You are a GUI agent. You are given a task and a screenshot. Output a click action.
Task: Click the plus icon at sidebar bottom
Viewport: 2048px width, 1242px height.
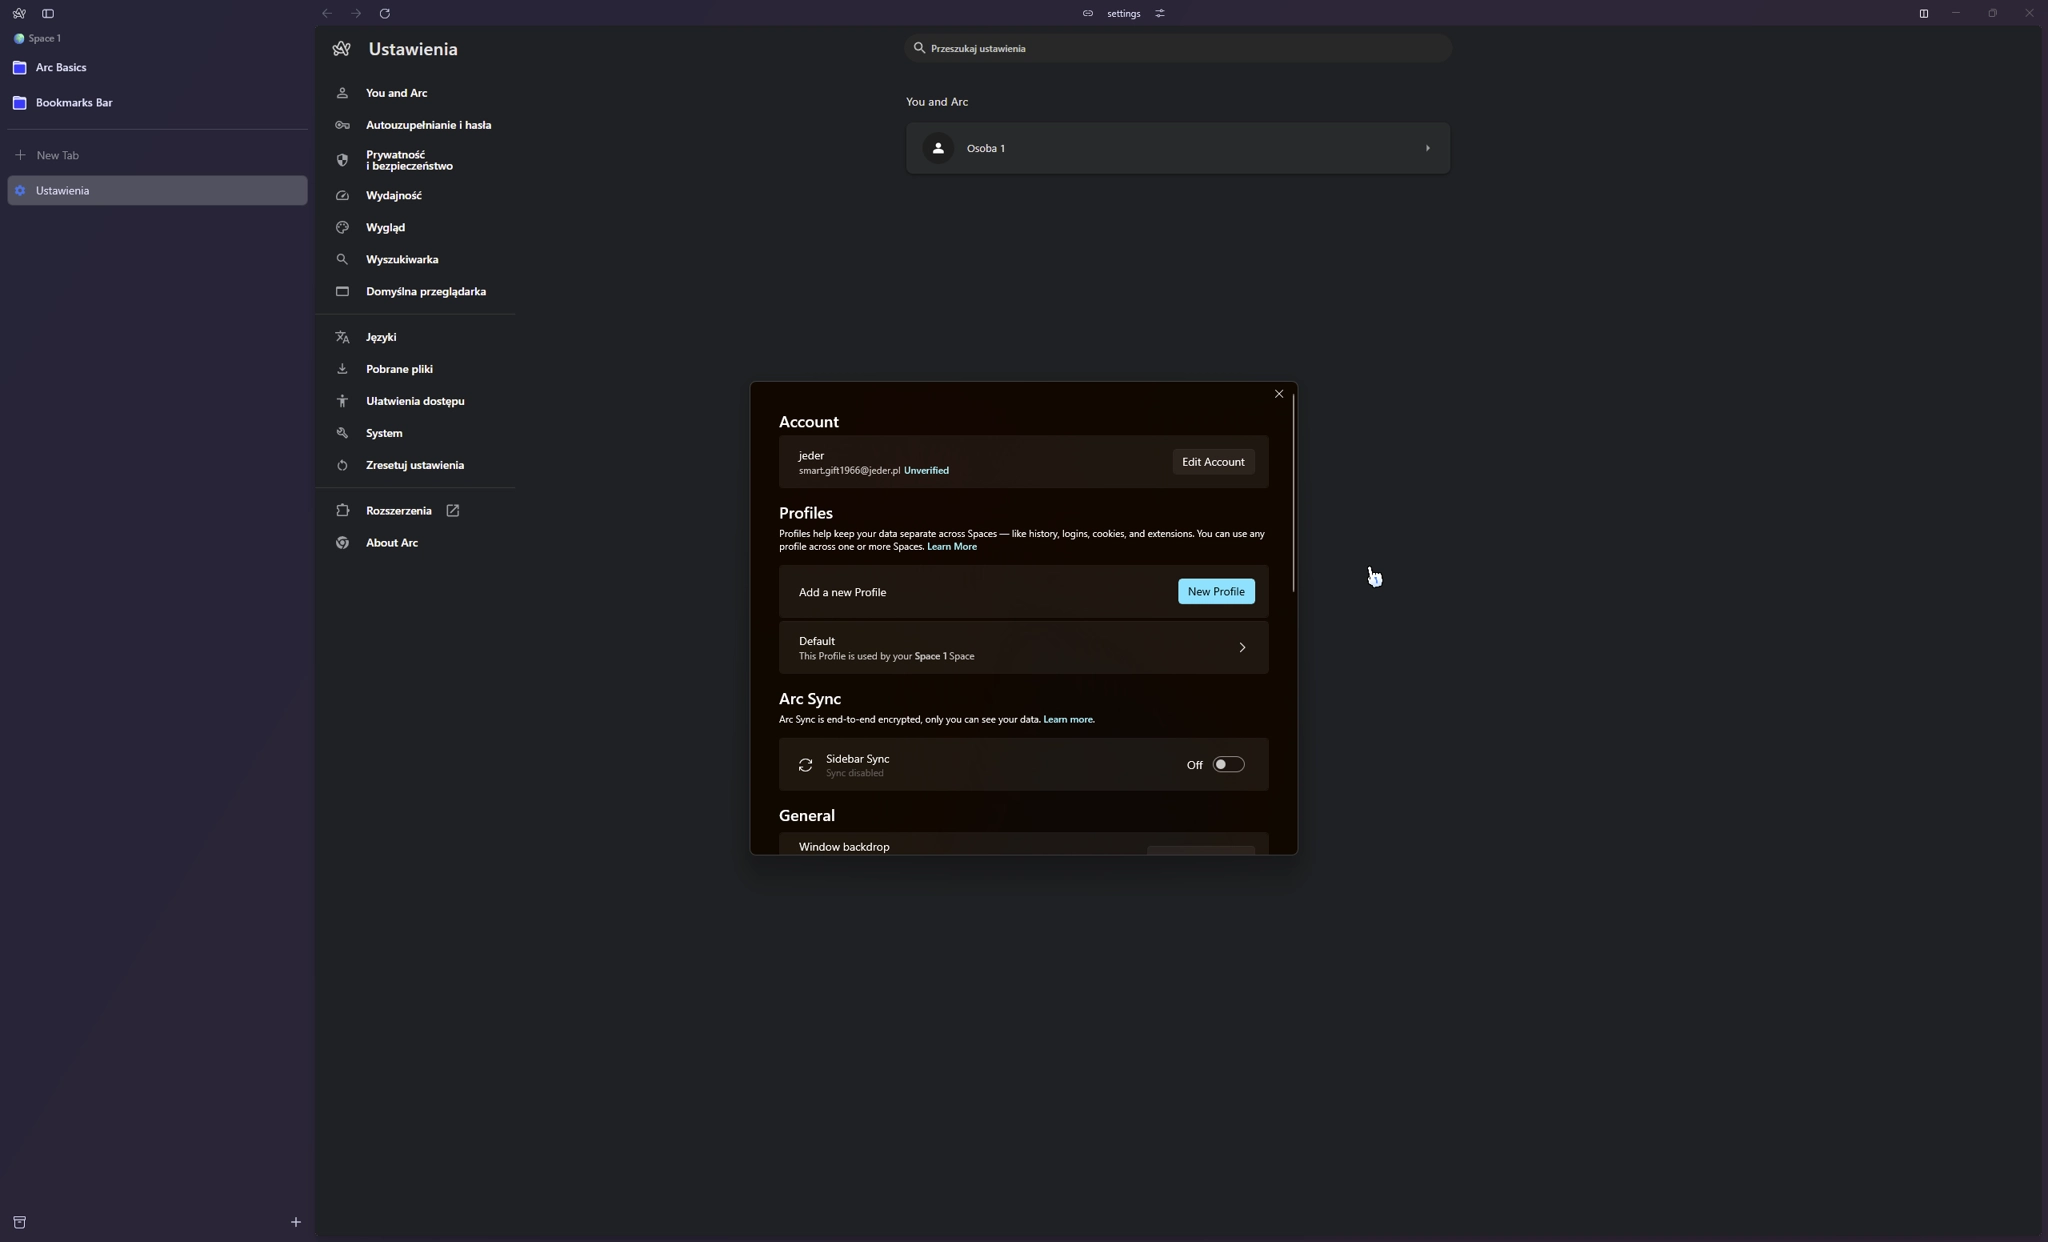pos(296,1222)
